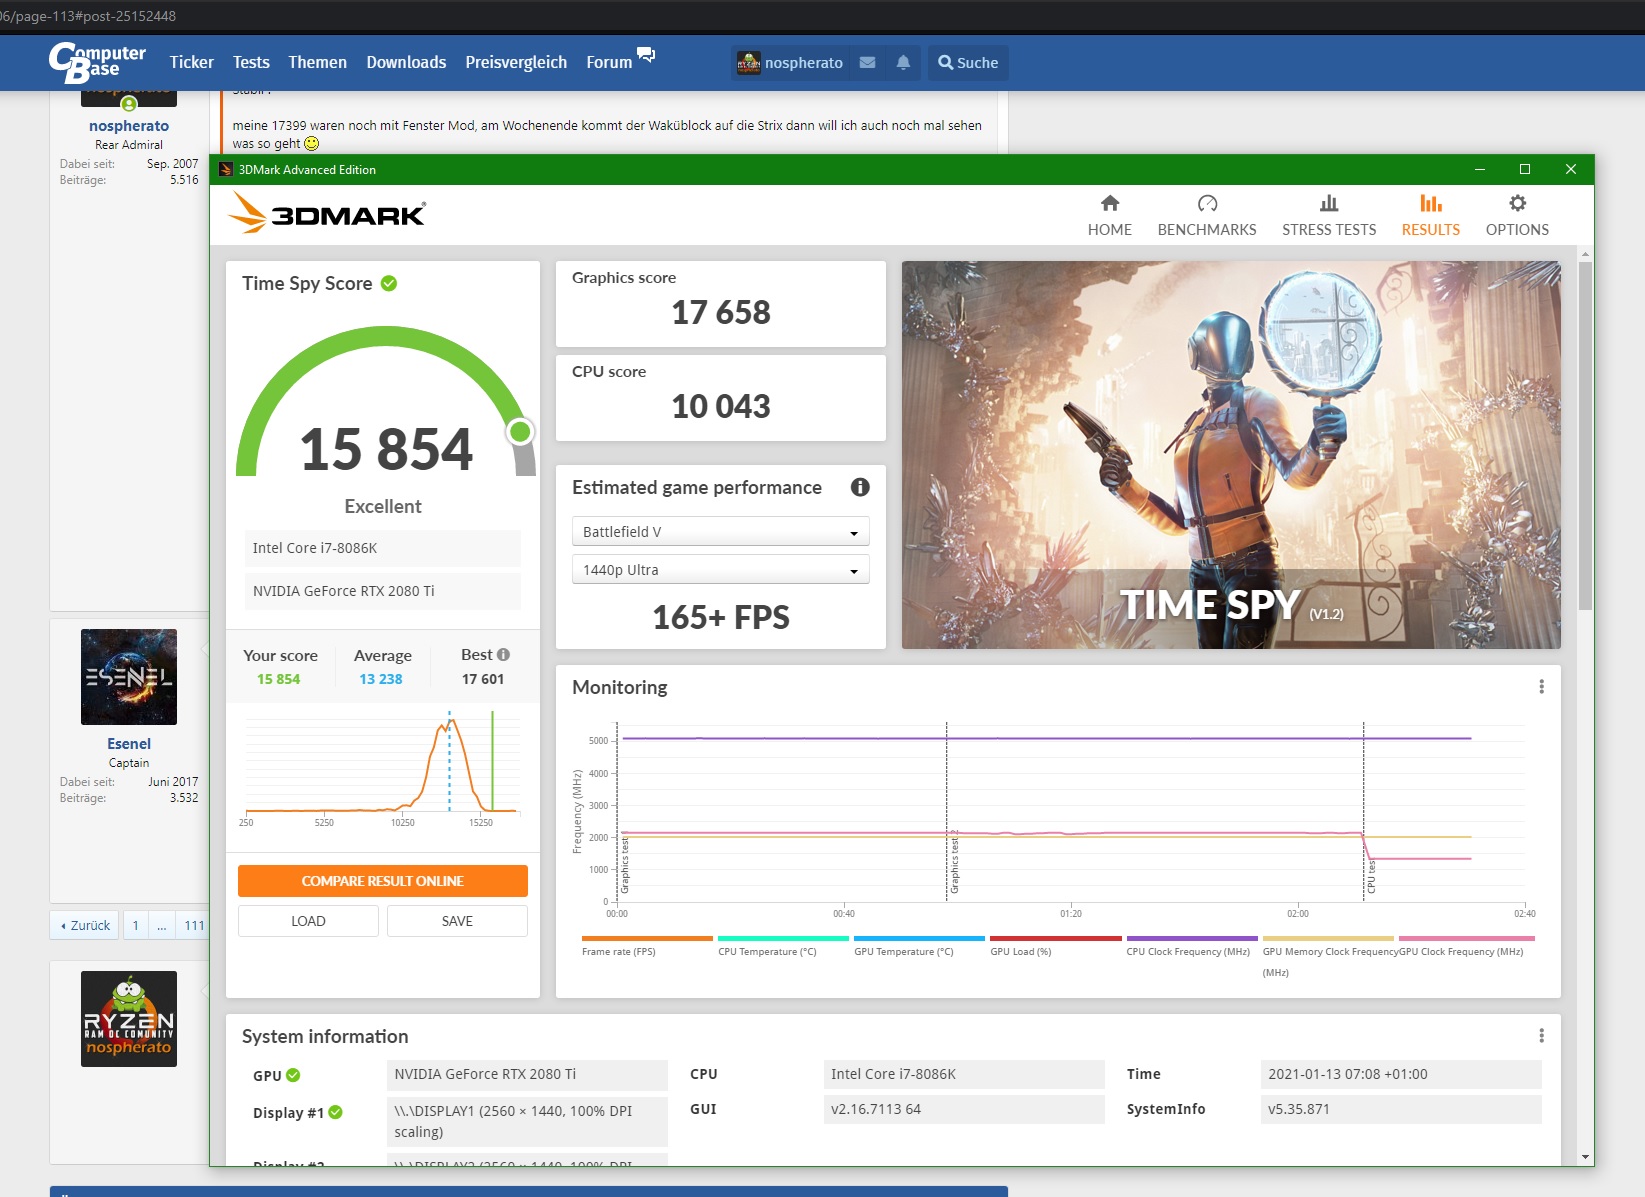This screenshot has height=1197, width=1645.
Task: Select the Results tab
Action: click(x=1430, y=215)
